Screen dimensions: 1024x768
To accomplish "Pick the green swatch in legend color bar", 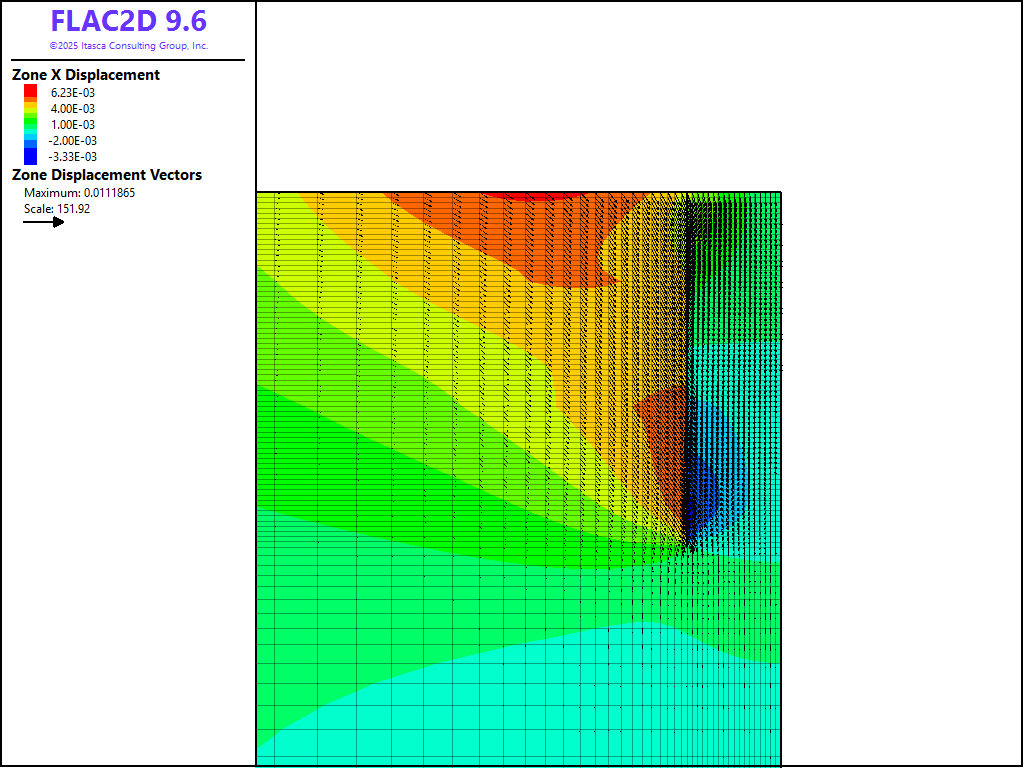I will click(x=30, y=122).
